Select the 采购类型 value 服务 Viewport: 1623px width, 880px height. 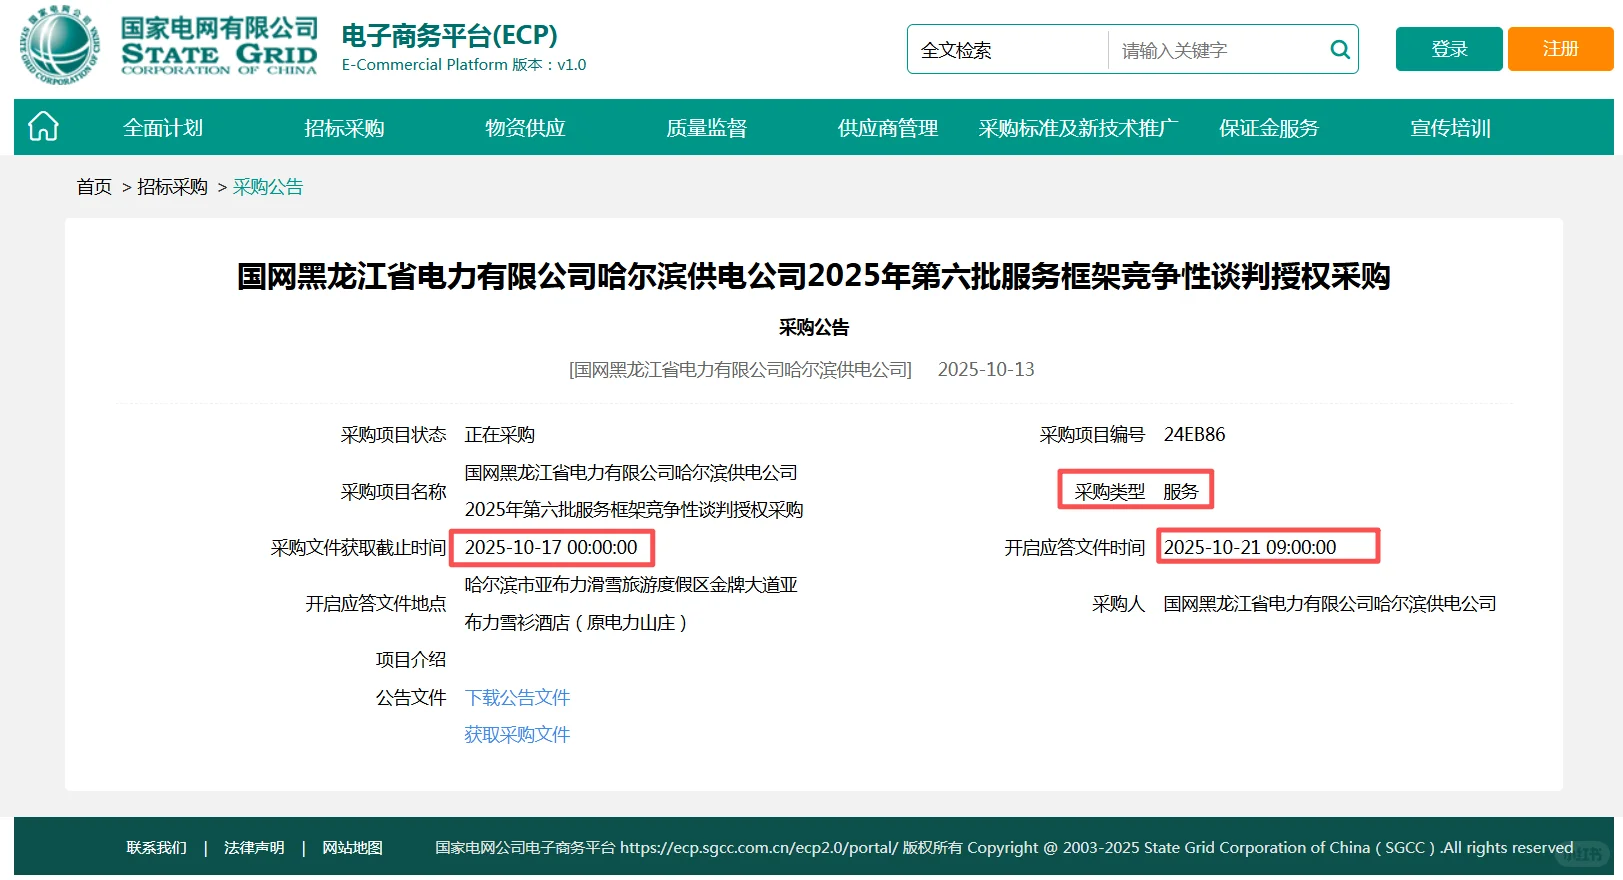click(x=1180, y=491)
